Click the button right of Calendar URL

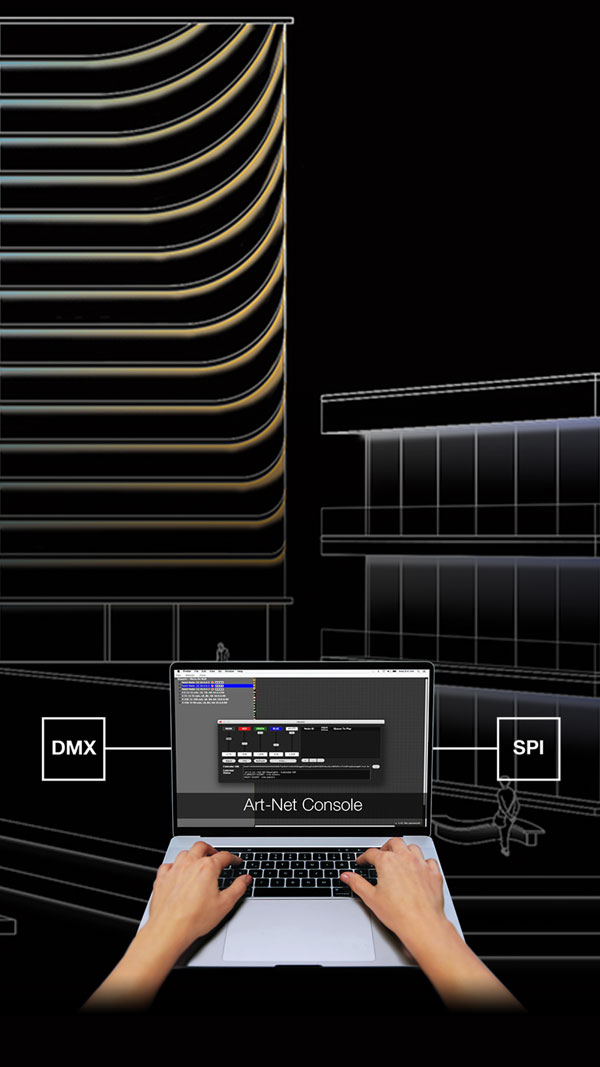376,766
